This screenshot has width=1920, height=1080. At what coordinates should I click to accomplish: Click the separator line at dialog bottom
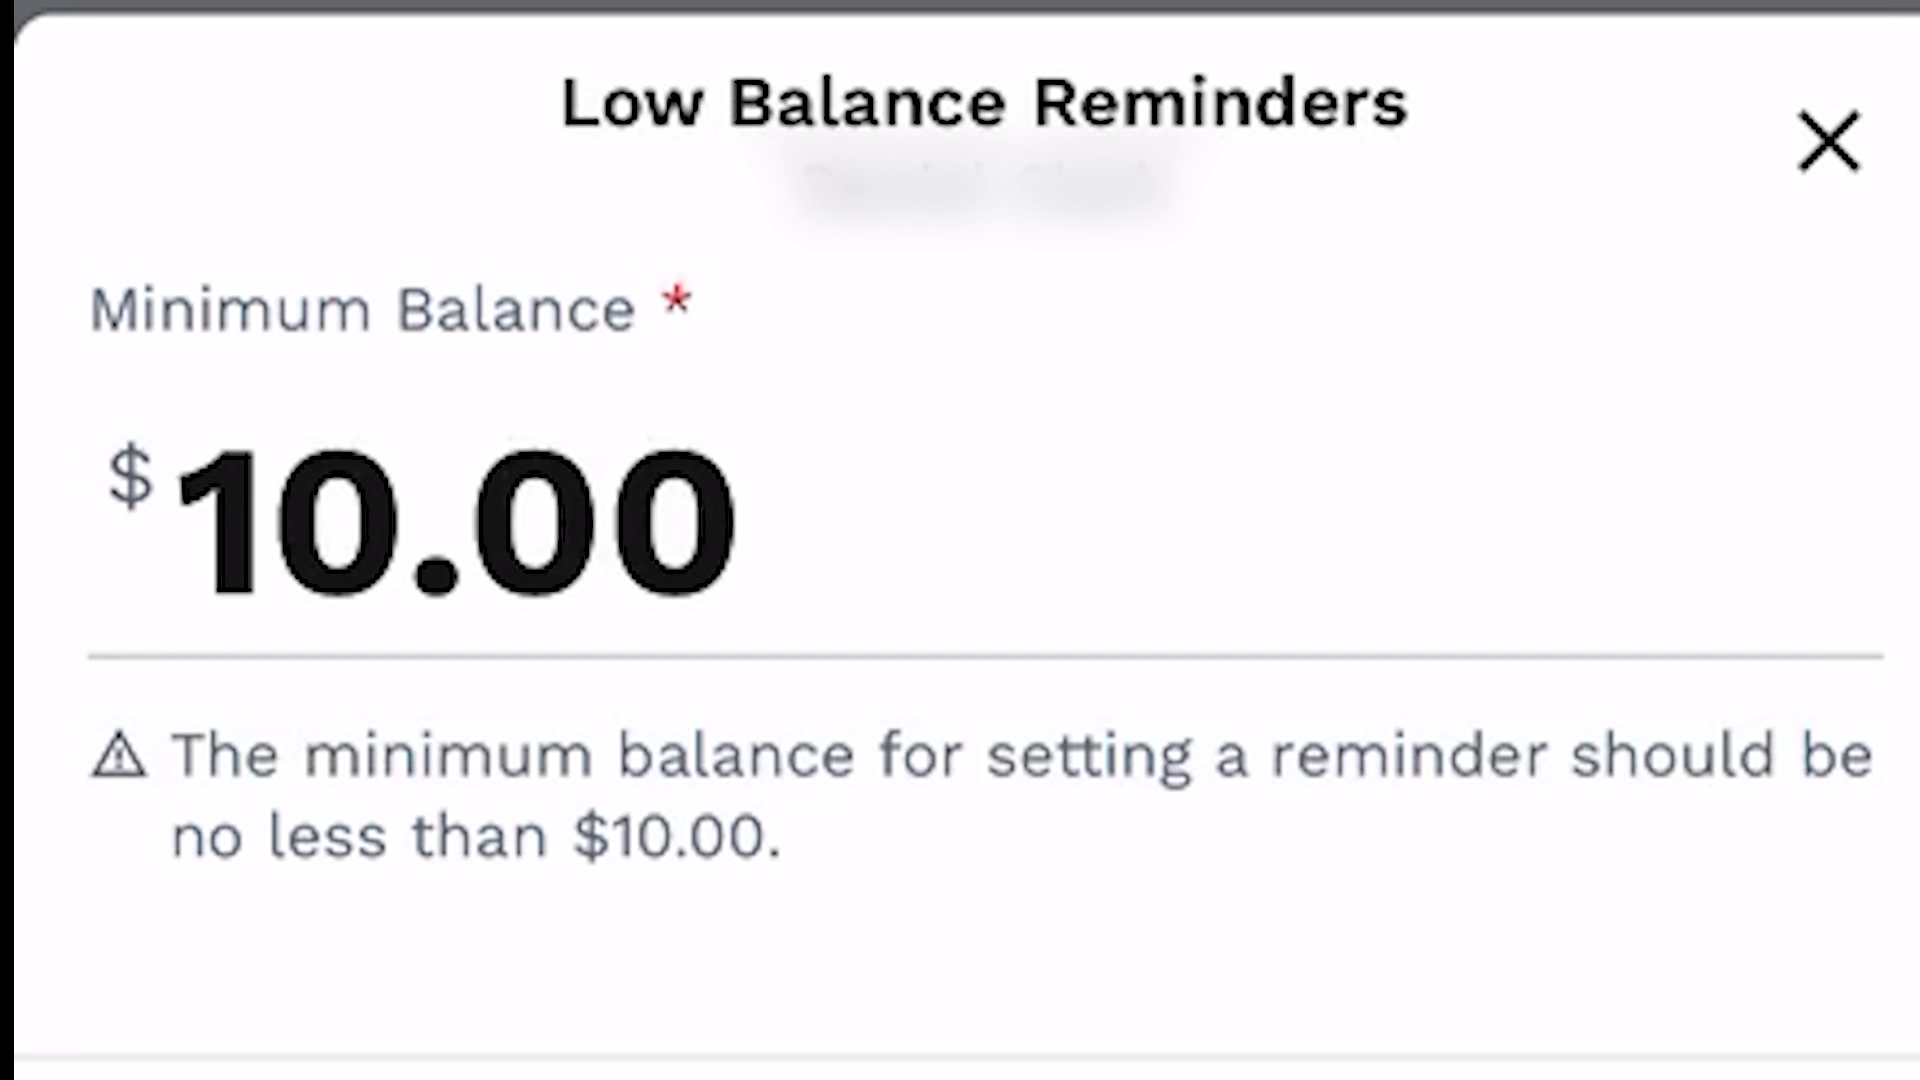960,1056
